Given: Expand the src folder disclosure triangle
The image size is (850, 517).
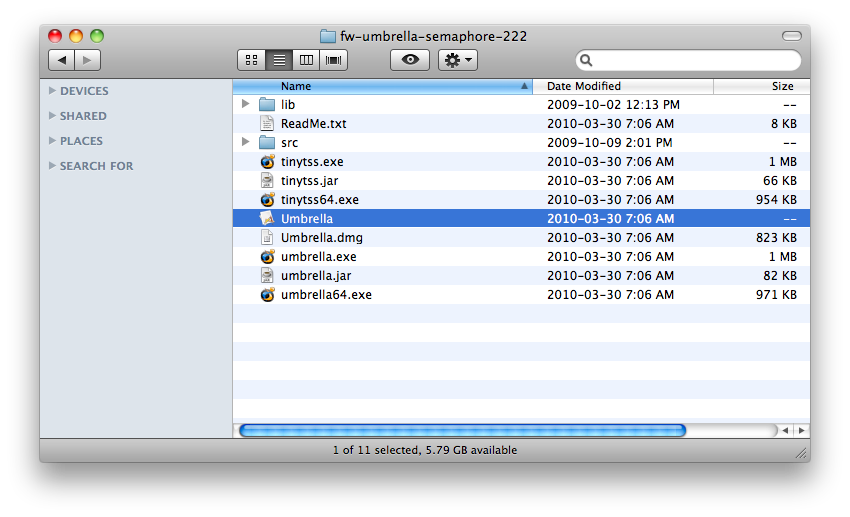Looking at the screenshot, I should point(246,143).
